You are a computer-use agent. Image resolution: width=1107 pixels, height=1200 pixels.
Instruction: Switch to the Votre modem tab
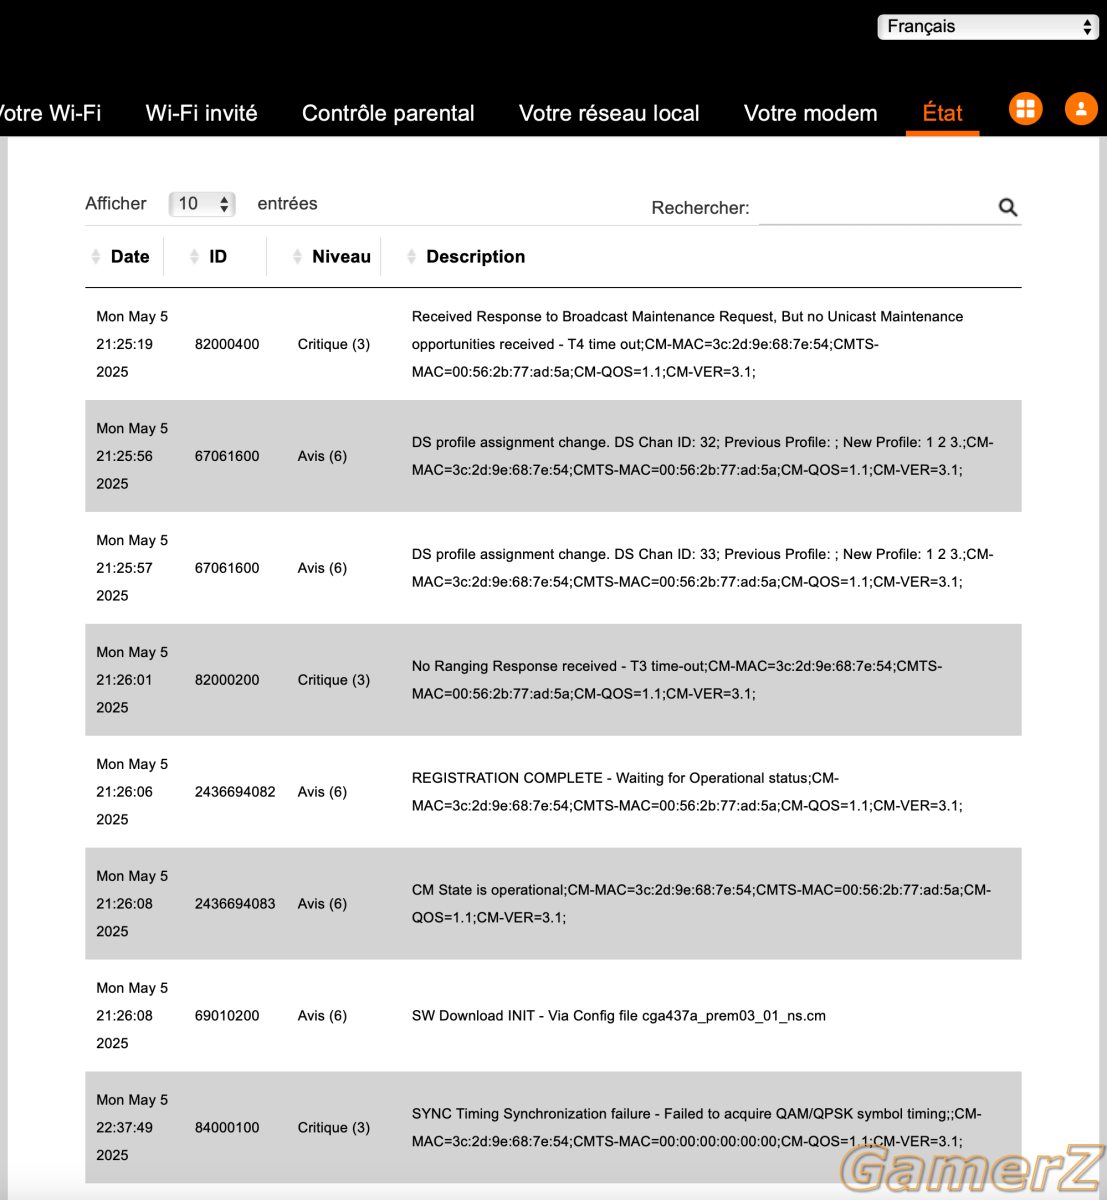[810, 113]
